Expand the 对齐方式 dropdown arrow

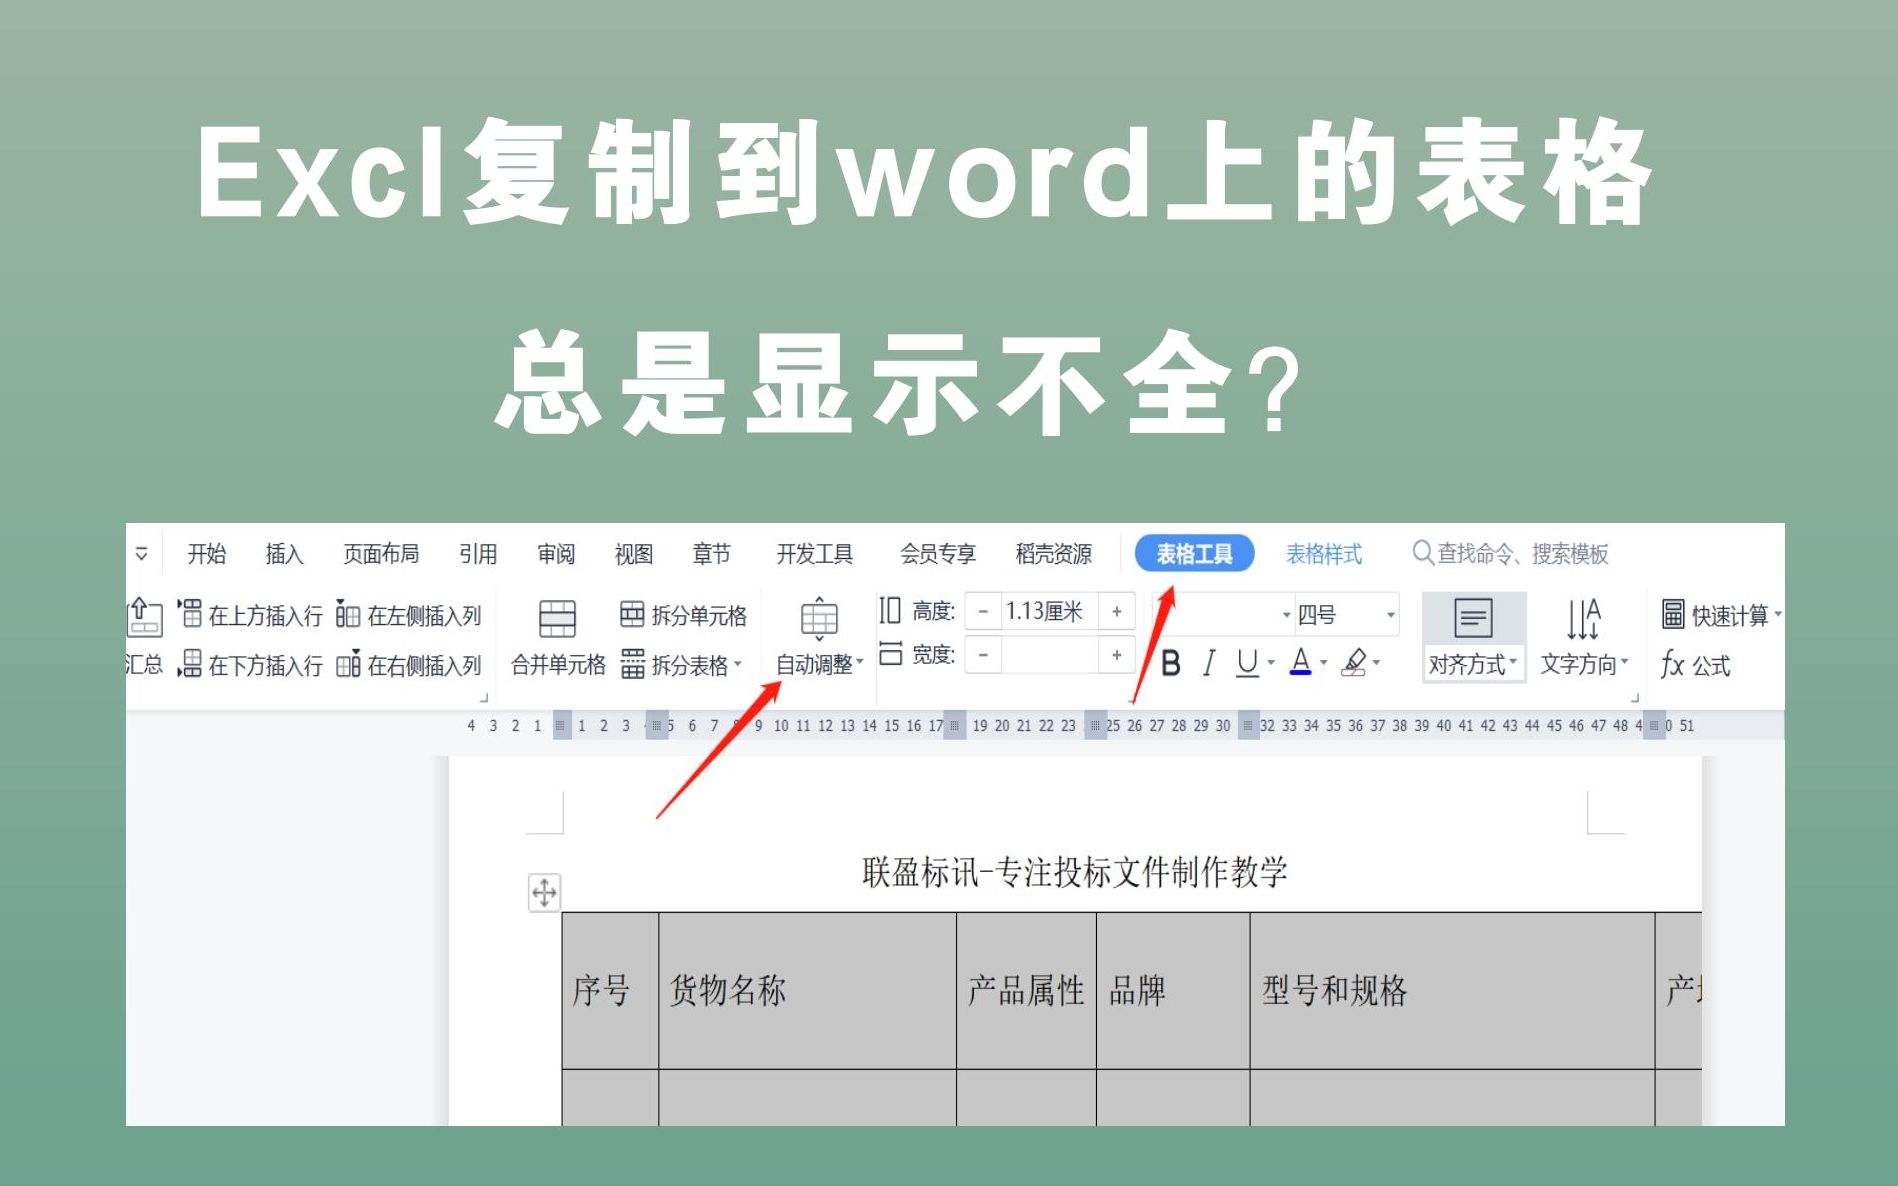[1513, 662]
